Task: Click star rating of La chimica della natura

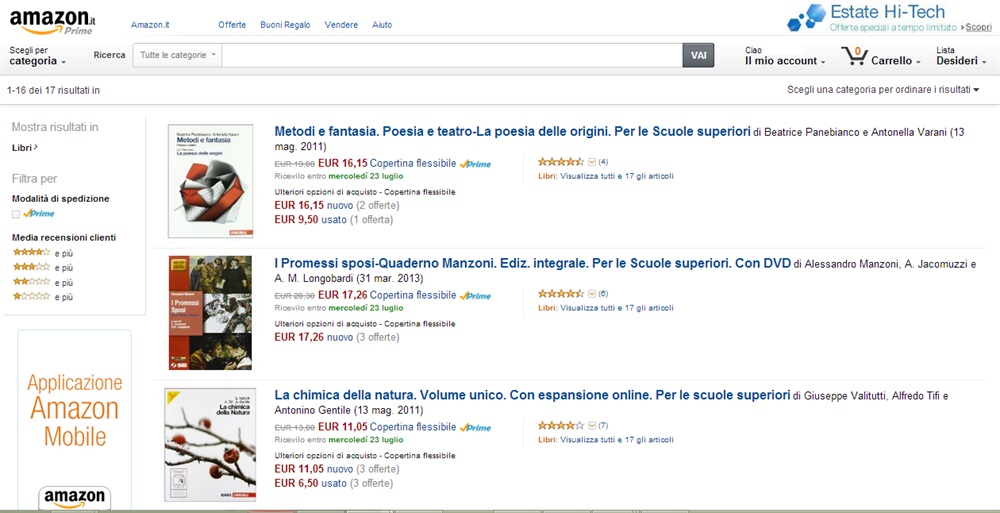Action: 561,426
